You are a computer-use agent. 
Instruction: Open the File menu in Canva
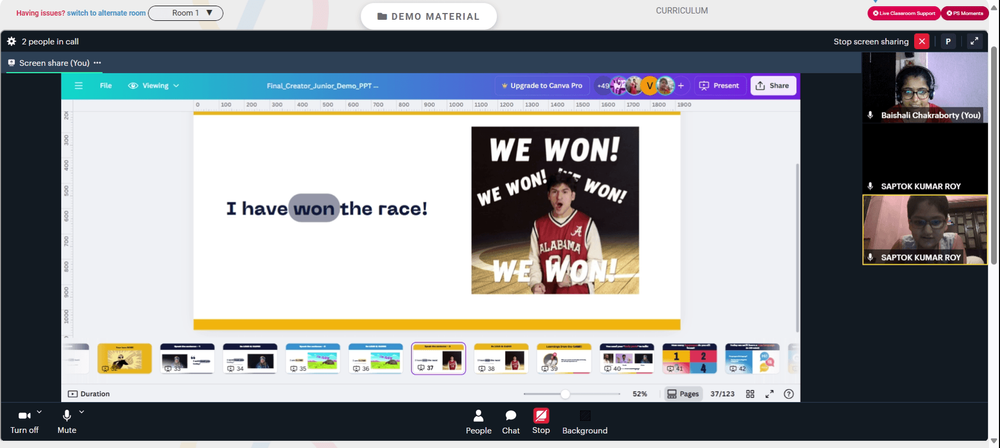coord(105,86)
